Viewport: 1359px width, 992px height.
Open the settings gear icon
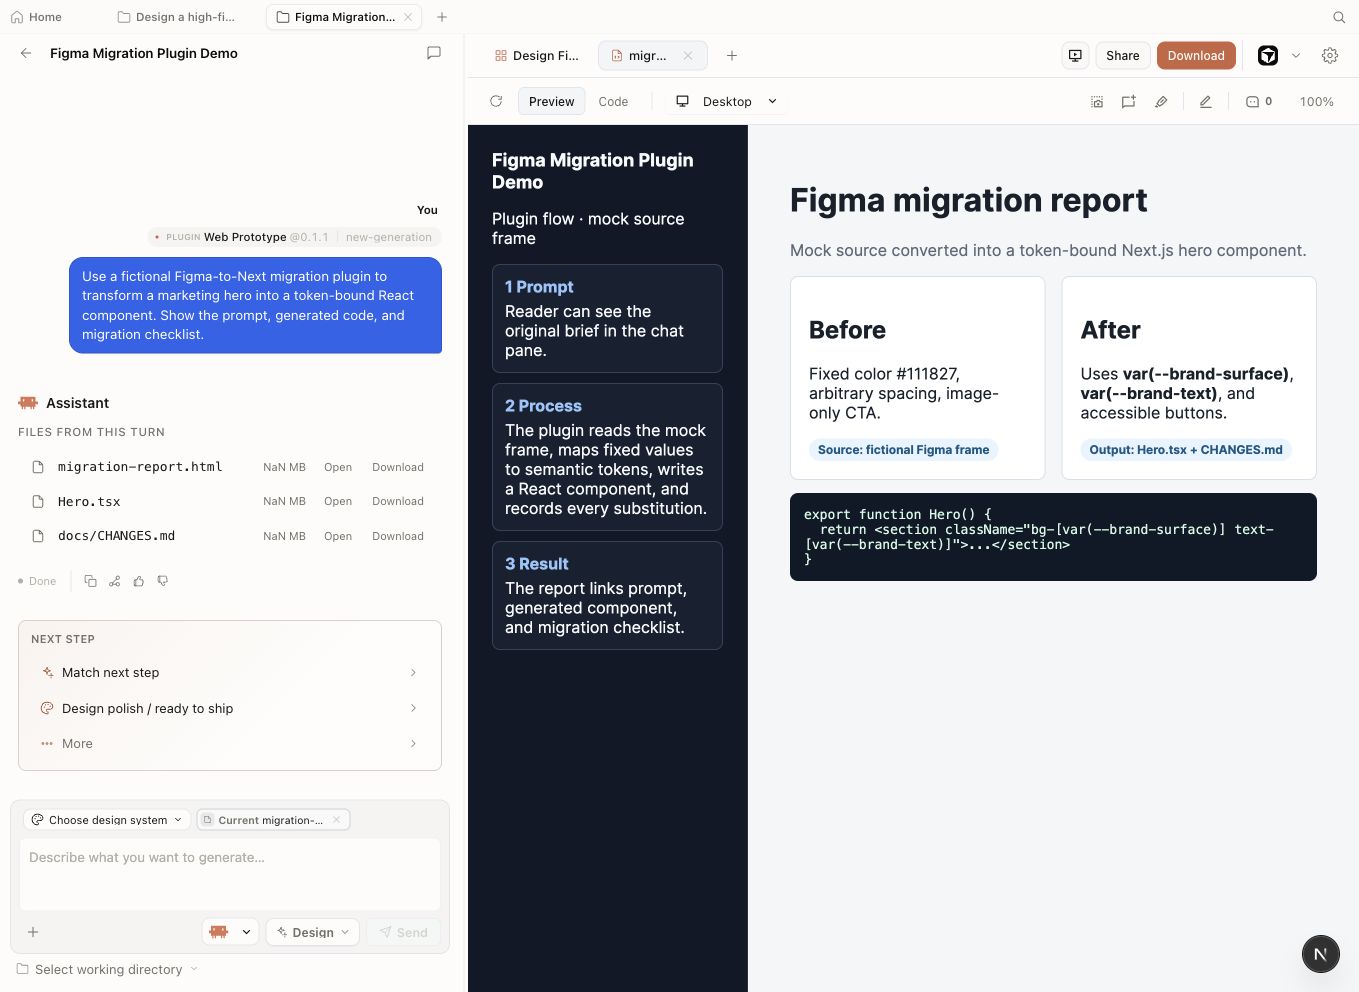point(1330,56)
